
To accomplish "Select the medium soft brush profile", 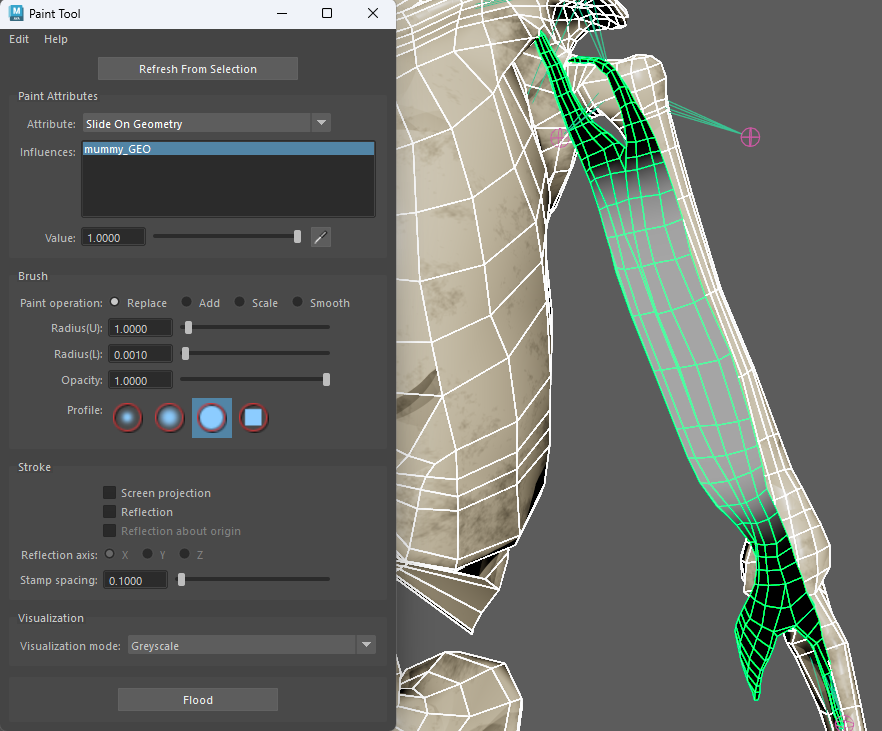I will coord(169,417).
